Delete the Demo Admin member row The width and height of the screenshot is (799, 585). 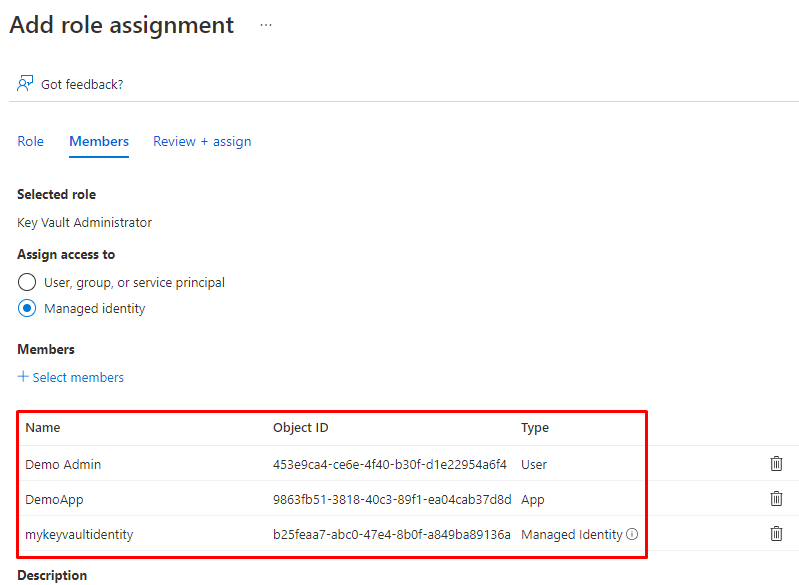click(x=776, y=463)
